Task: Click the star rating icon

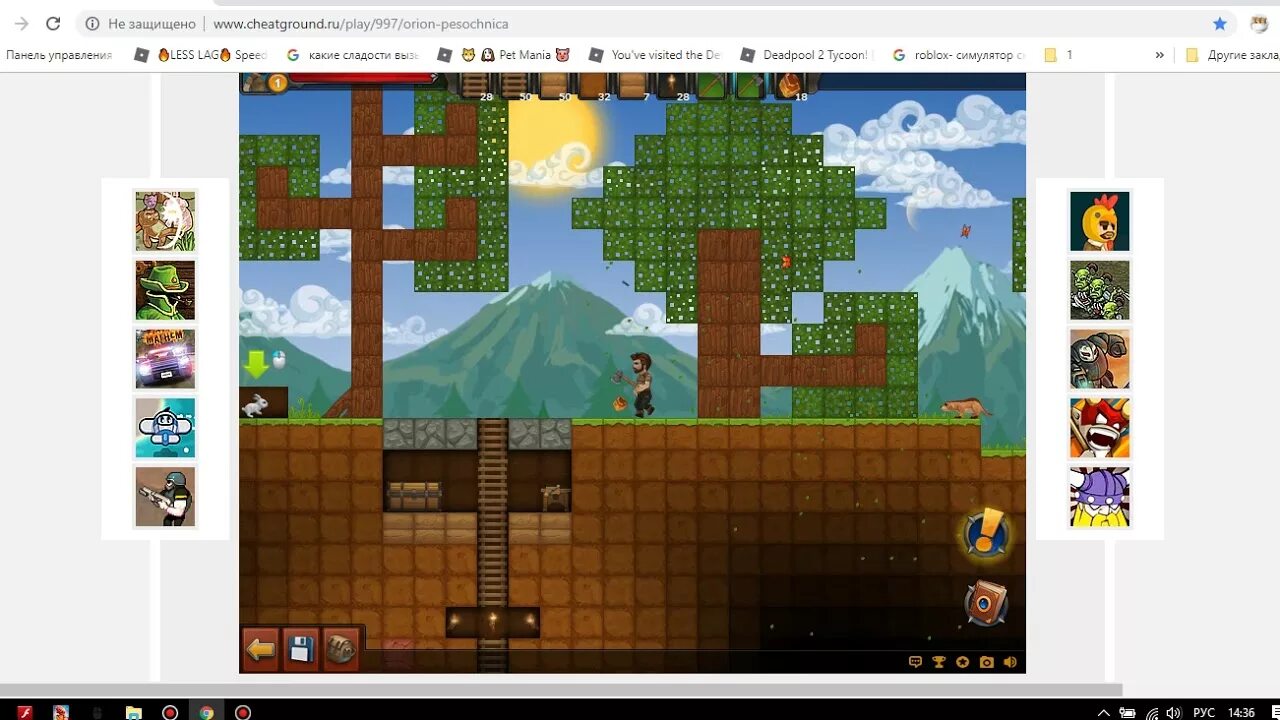Action: (963, 662)
